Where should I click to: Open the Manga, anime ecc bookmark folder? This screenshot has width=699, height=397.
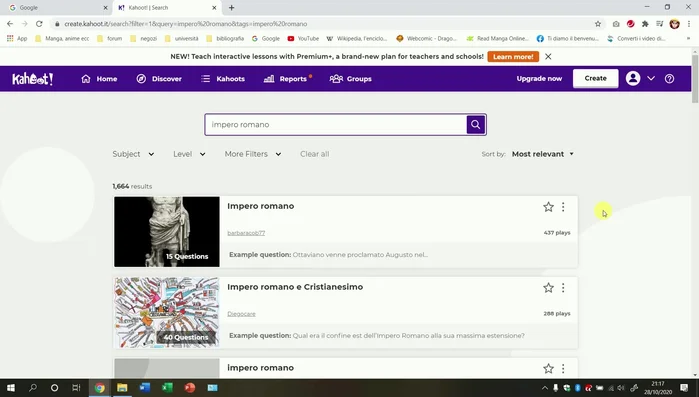pyautogui.click(x=62, y=39)
